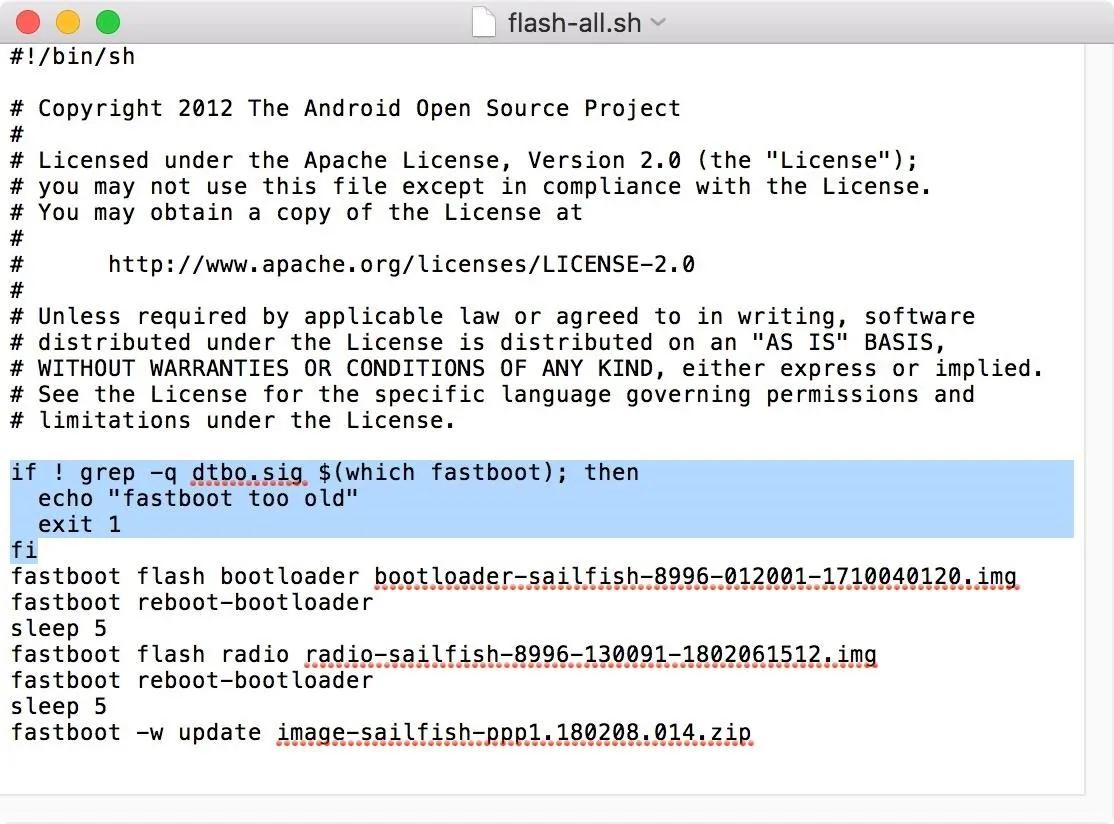Click the 'fi' line
The height and width of the screenshot is (824, 1114).
[23, 551]
